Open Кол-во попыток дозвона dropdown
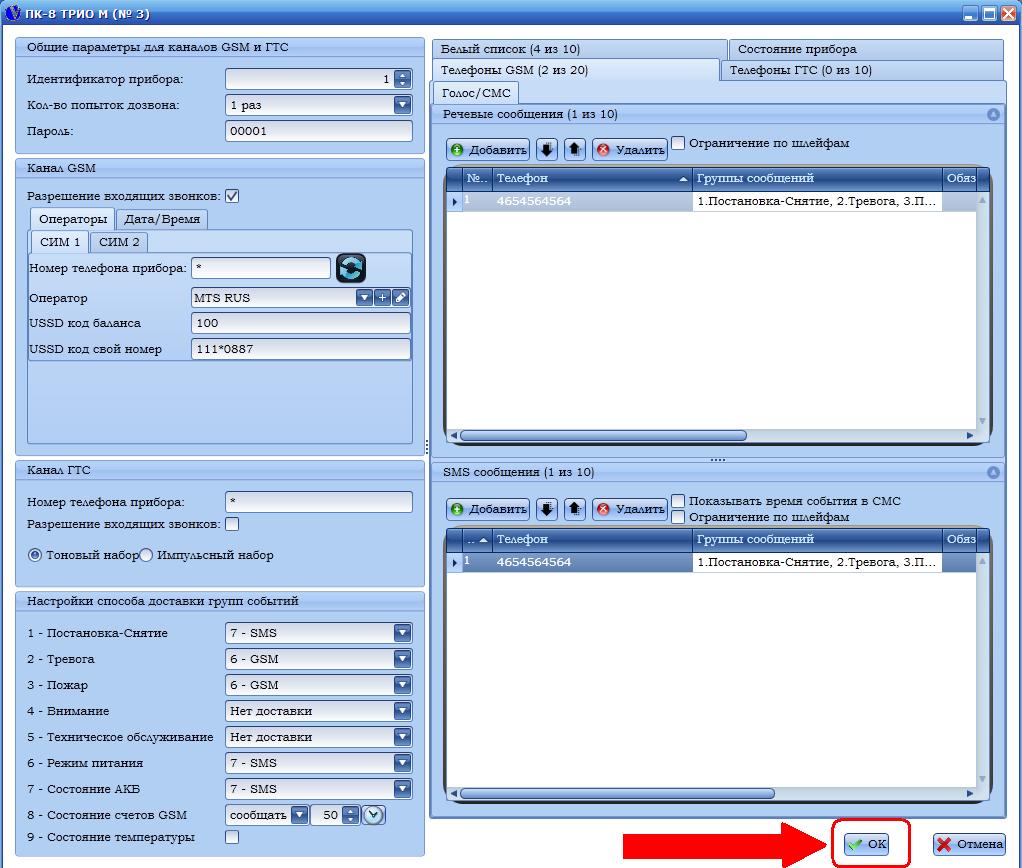This screenshot has width=1022, height=868. click(x=402, y=105)
